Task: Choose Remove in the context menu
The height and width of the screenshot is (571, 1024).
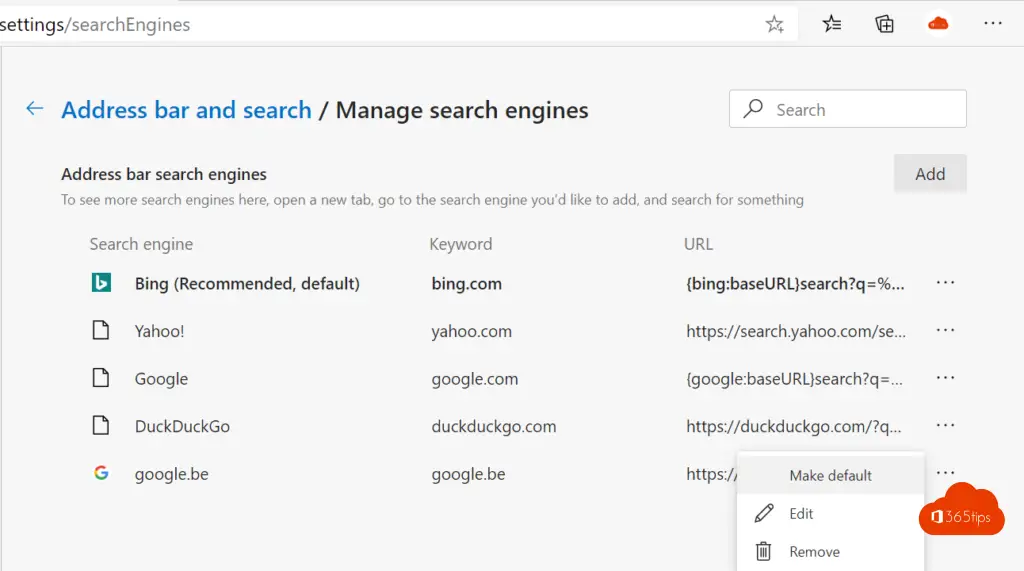Action: pyautogui.click(x=830, y=551)
